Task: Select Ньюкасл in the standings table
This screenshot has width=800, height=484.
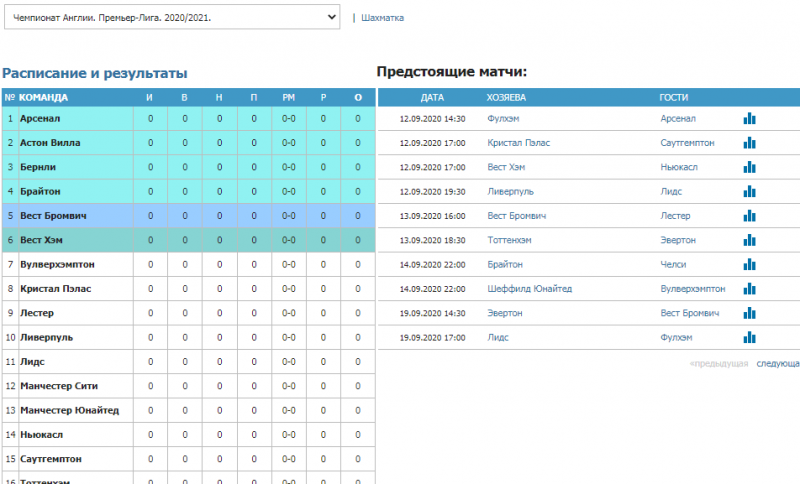Action: (41, 435)
